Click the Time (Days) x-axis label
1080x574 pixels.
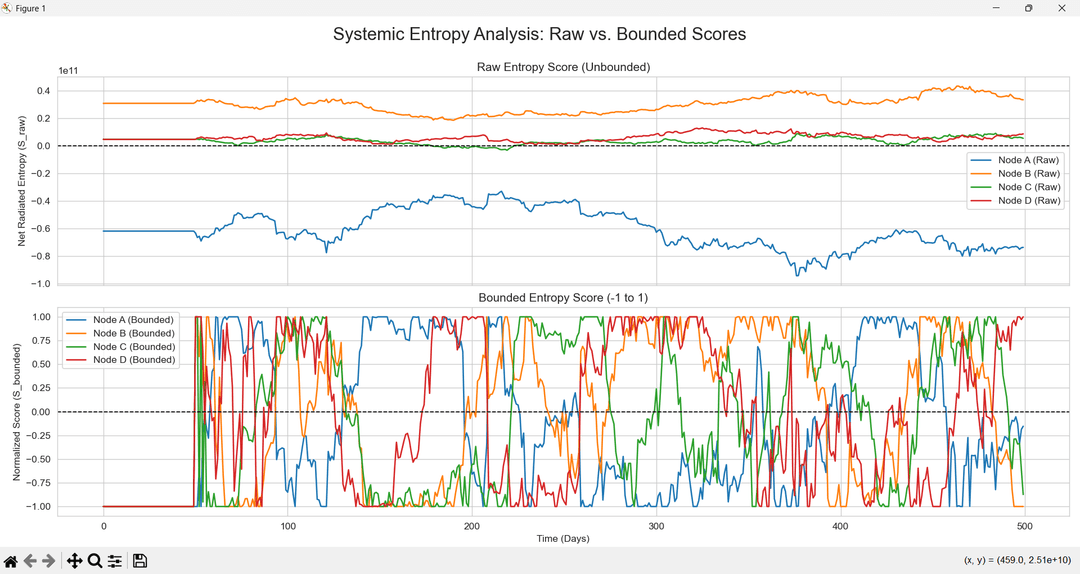point(563,539)
